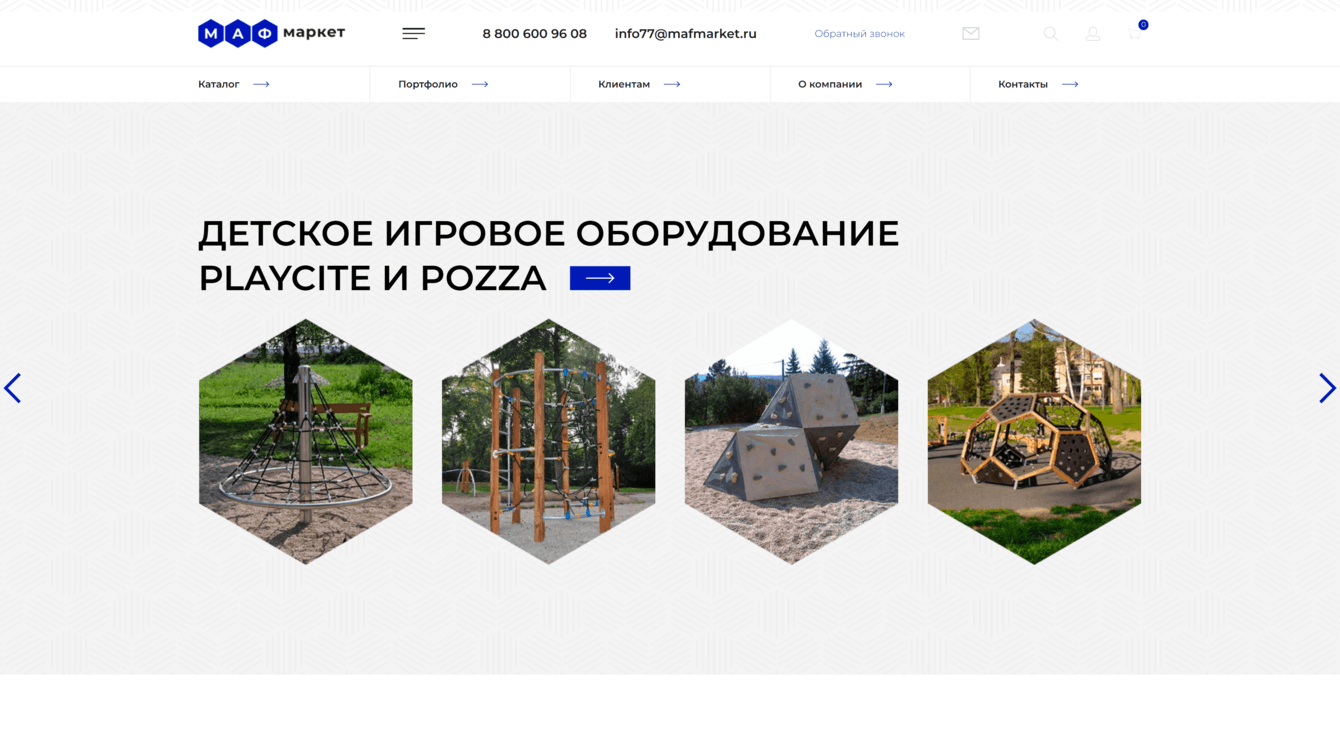
Task: Call the 8 800 600 96 08 phone number
Action: (x=534, y=33)
